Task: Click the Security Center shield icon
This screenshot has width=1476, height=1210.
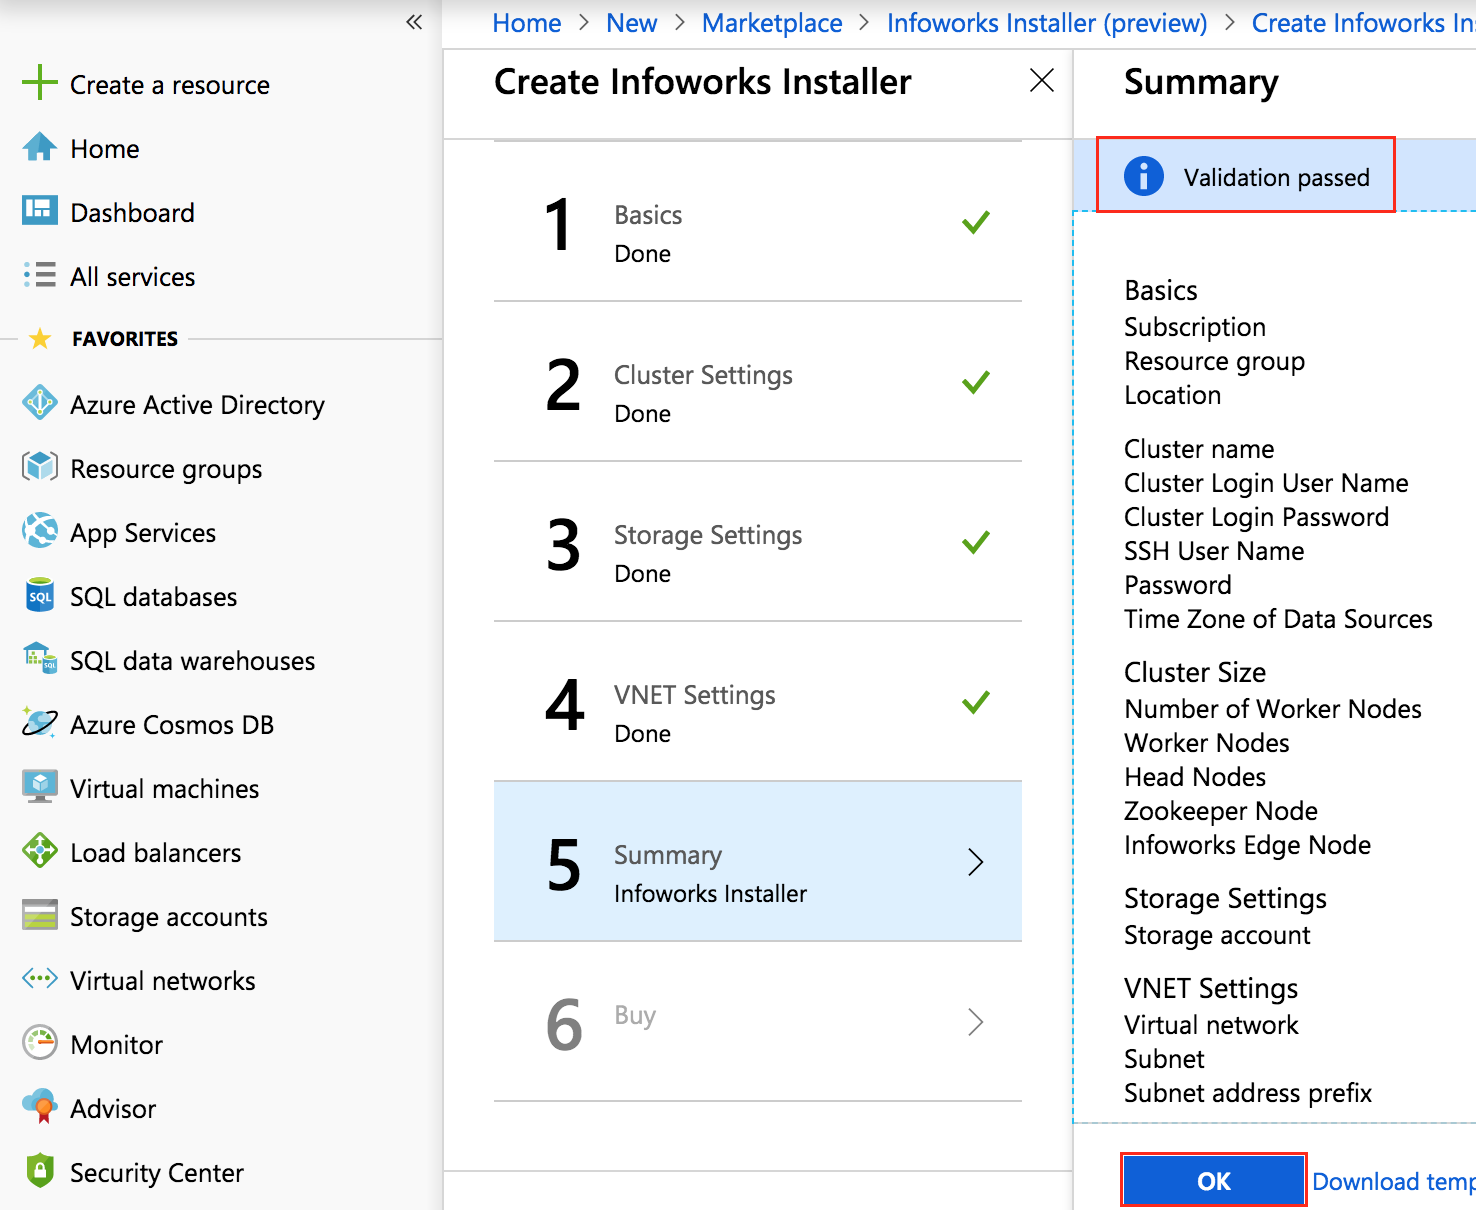Action: [x=40, y=1171]
